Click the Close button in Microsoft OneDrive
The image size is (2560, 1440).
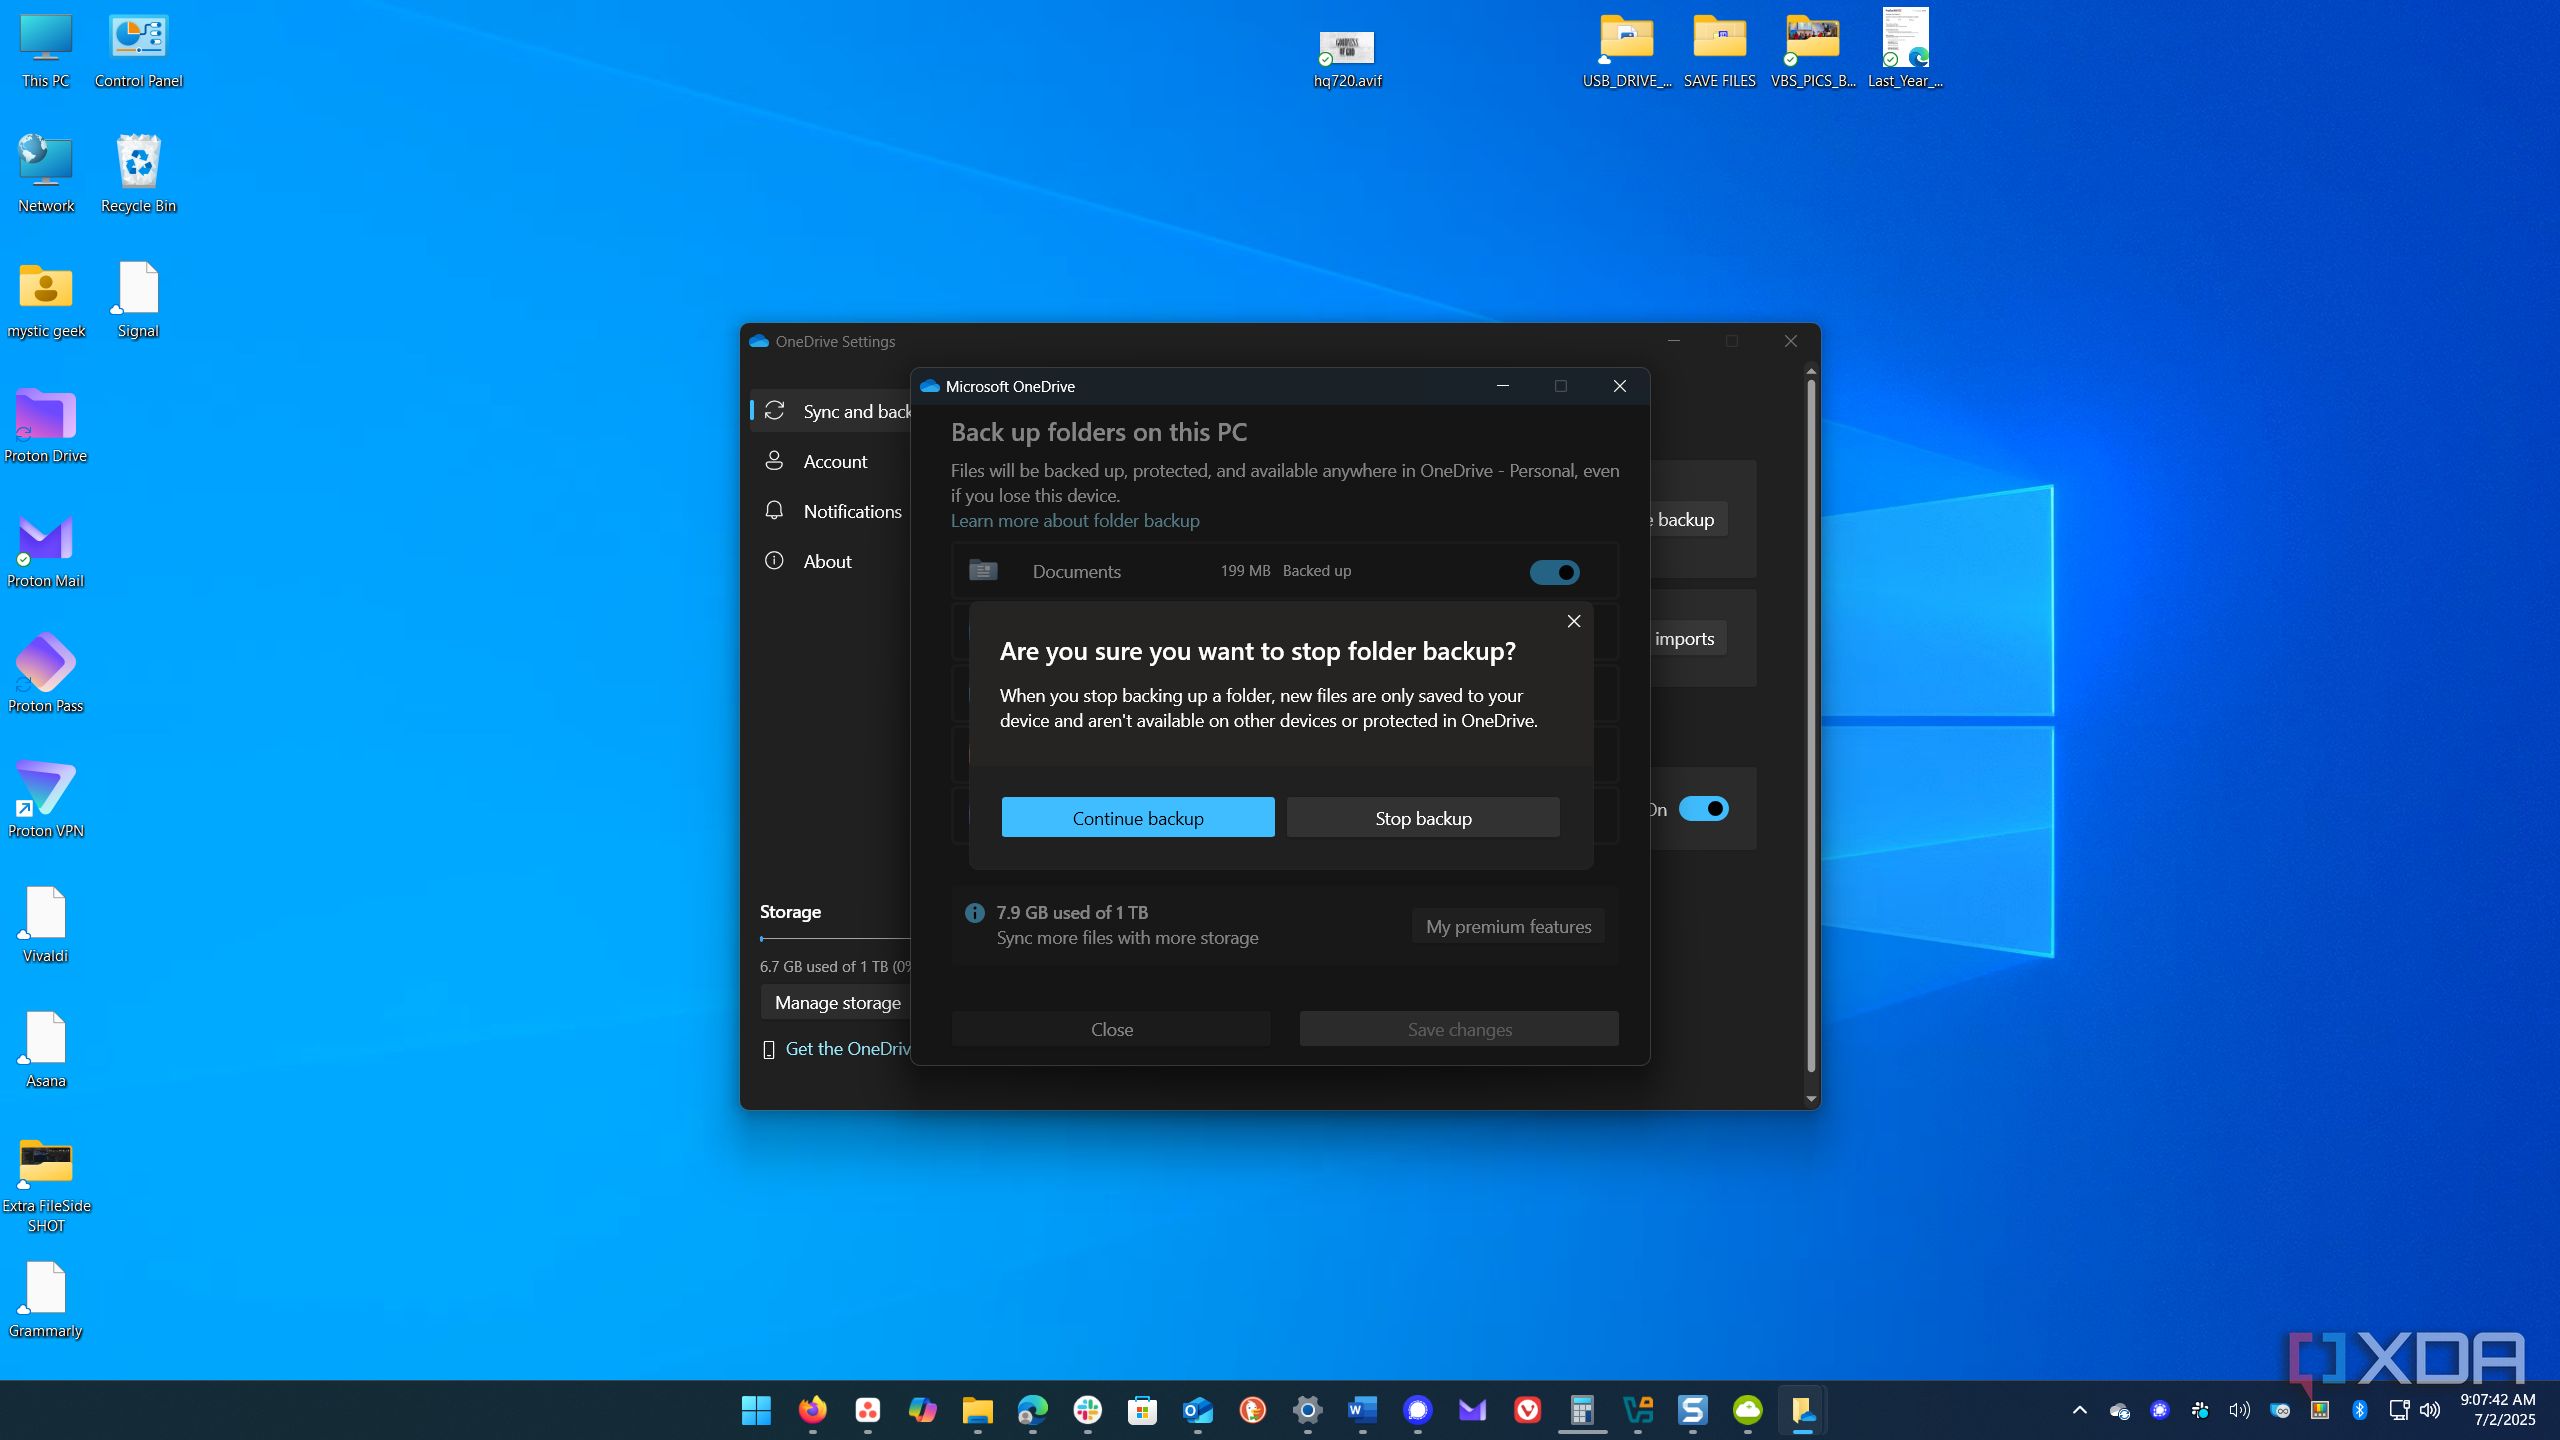pyautogui.click(x=1111, y=1029)
